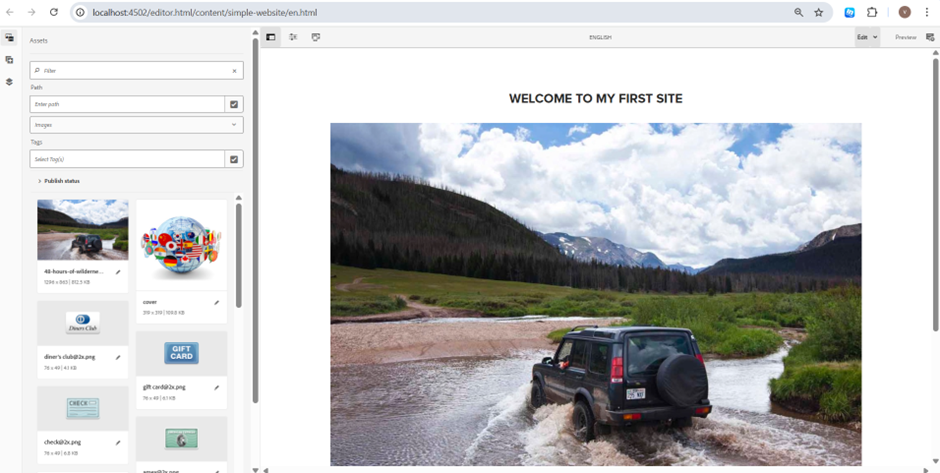Viewport: 940px width, 473px height.
Task: Click the Assets panel heading
Action: (38, 41)
